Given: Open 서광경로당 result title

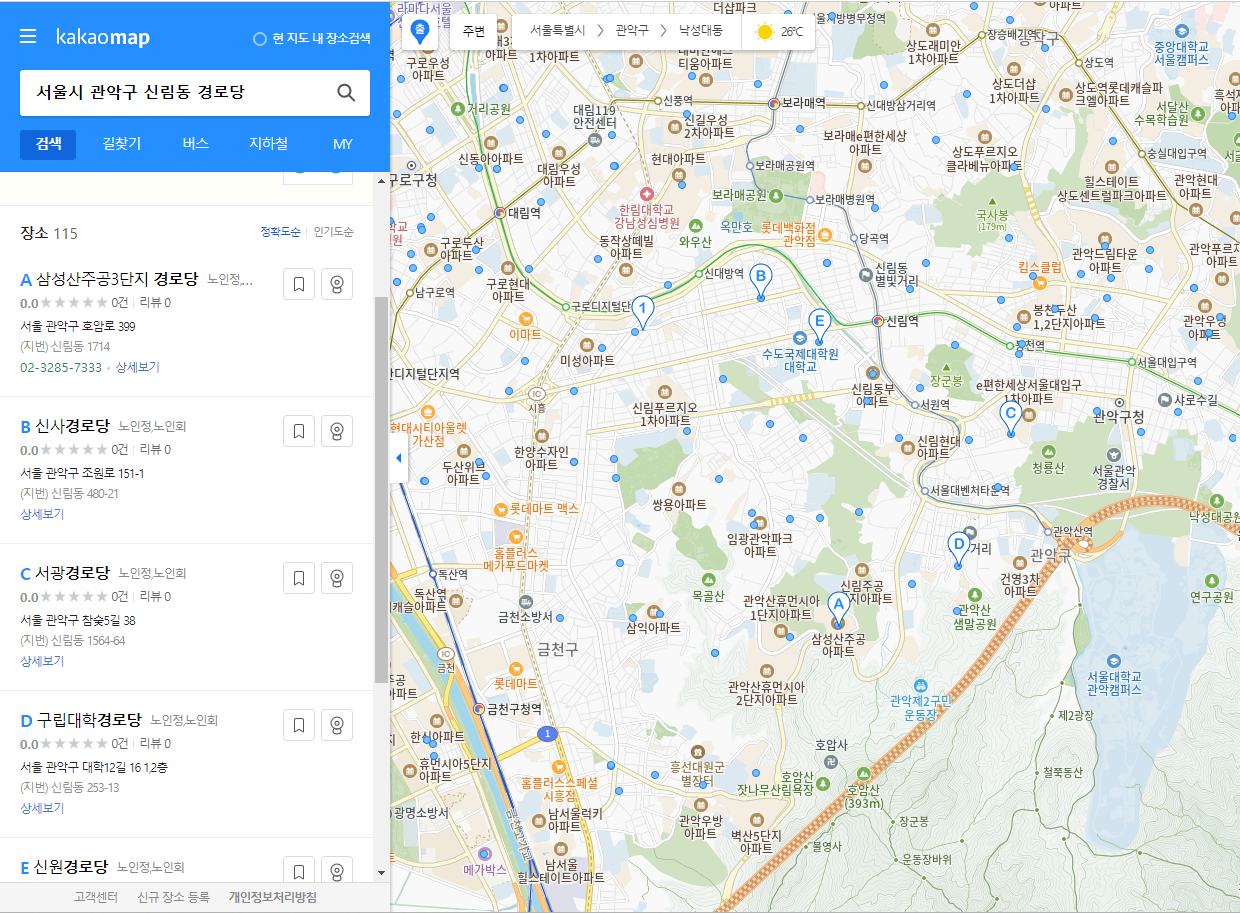Looking at the screenshot, I should [73, 573].
